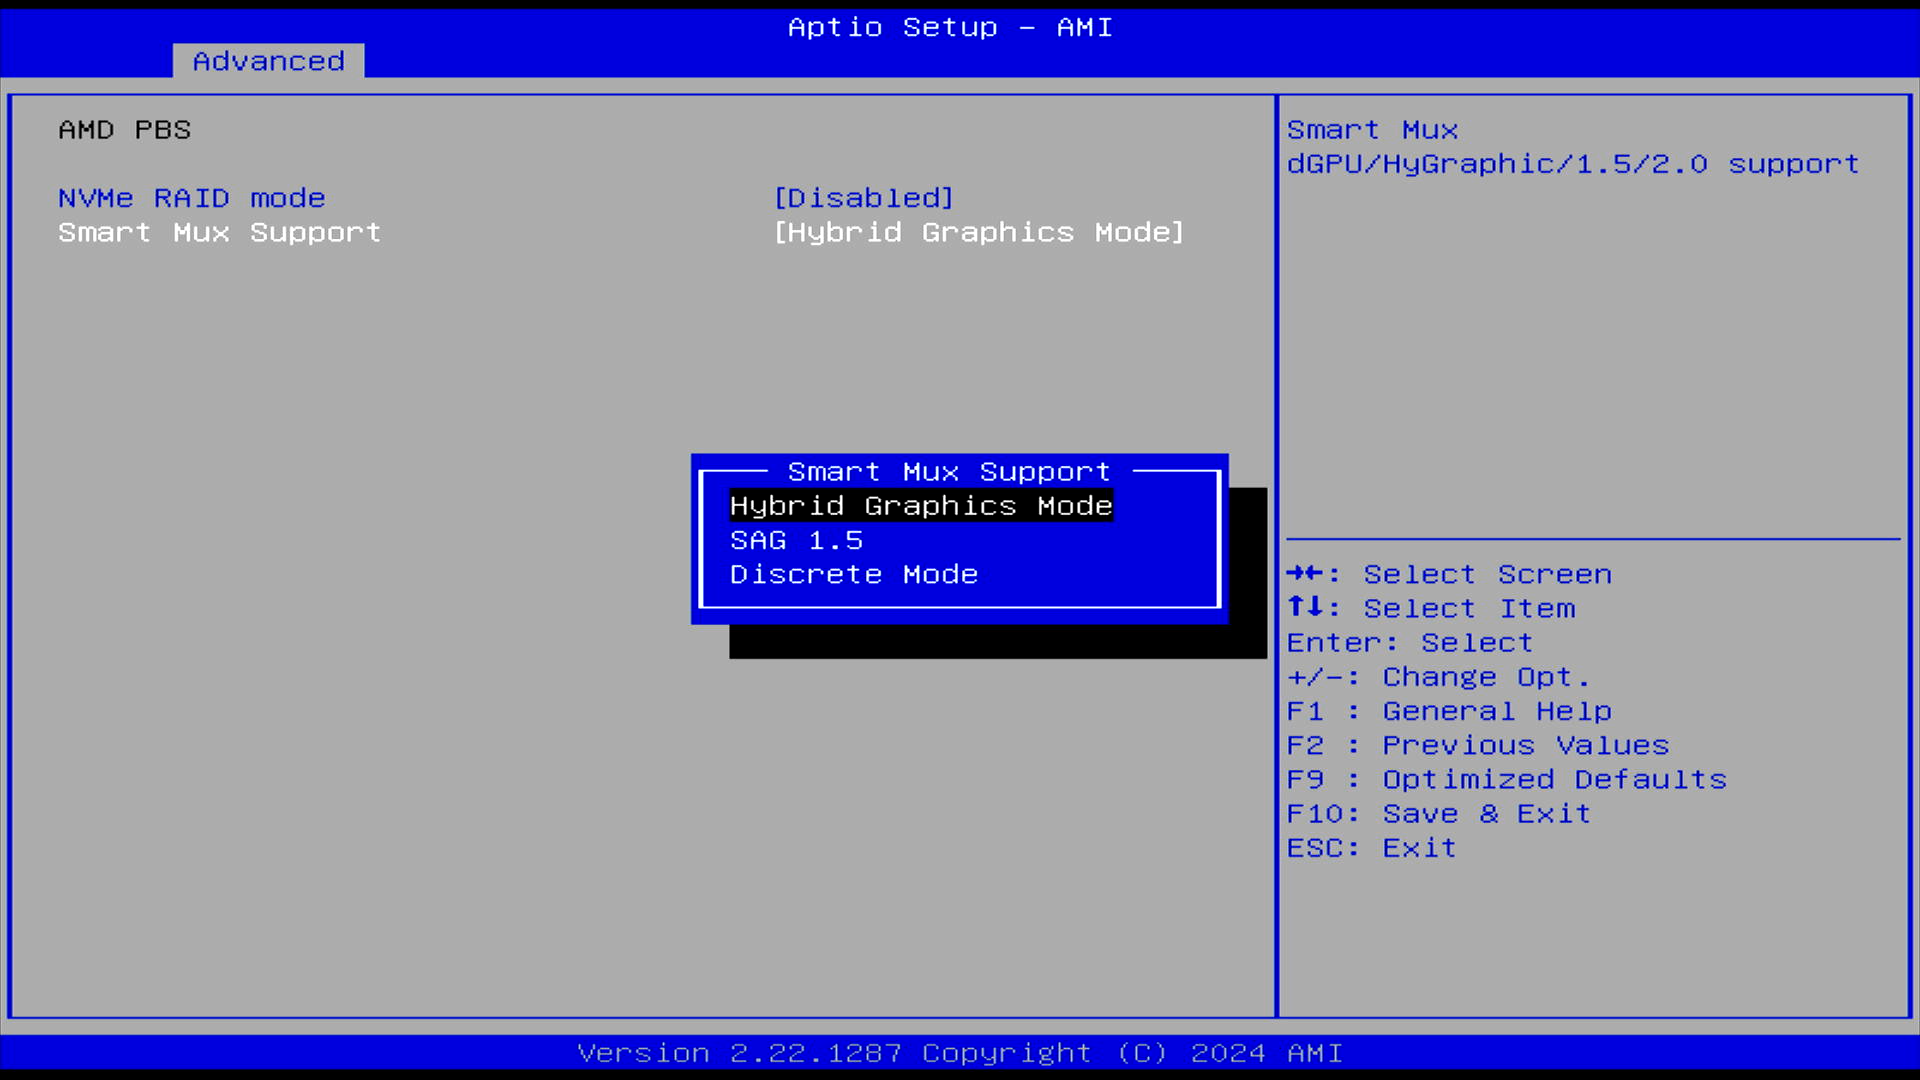Click NVMe RAID mode setting label
The height and width of the screenshot is (1080, 1920).
pyautogui.click(x=191, y=198)
